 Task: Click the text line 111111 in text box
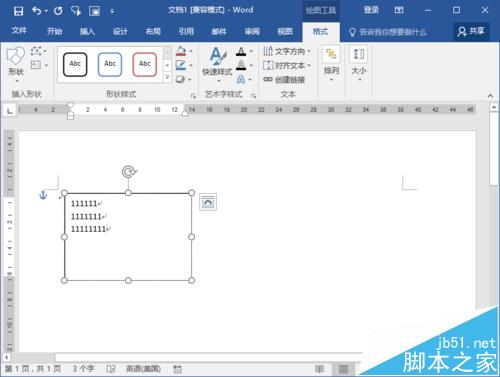(84, 203)
